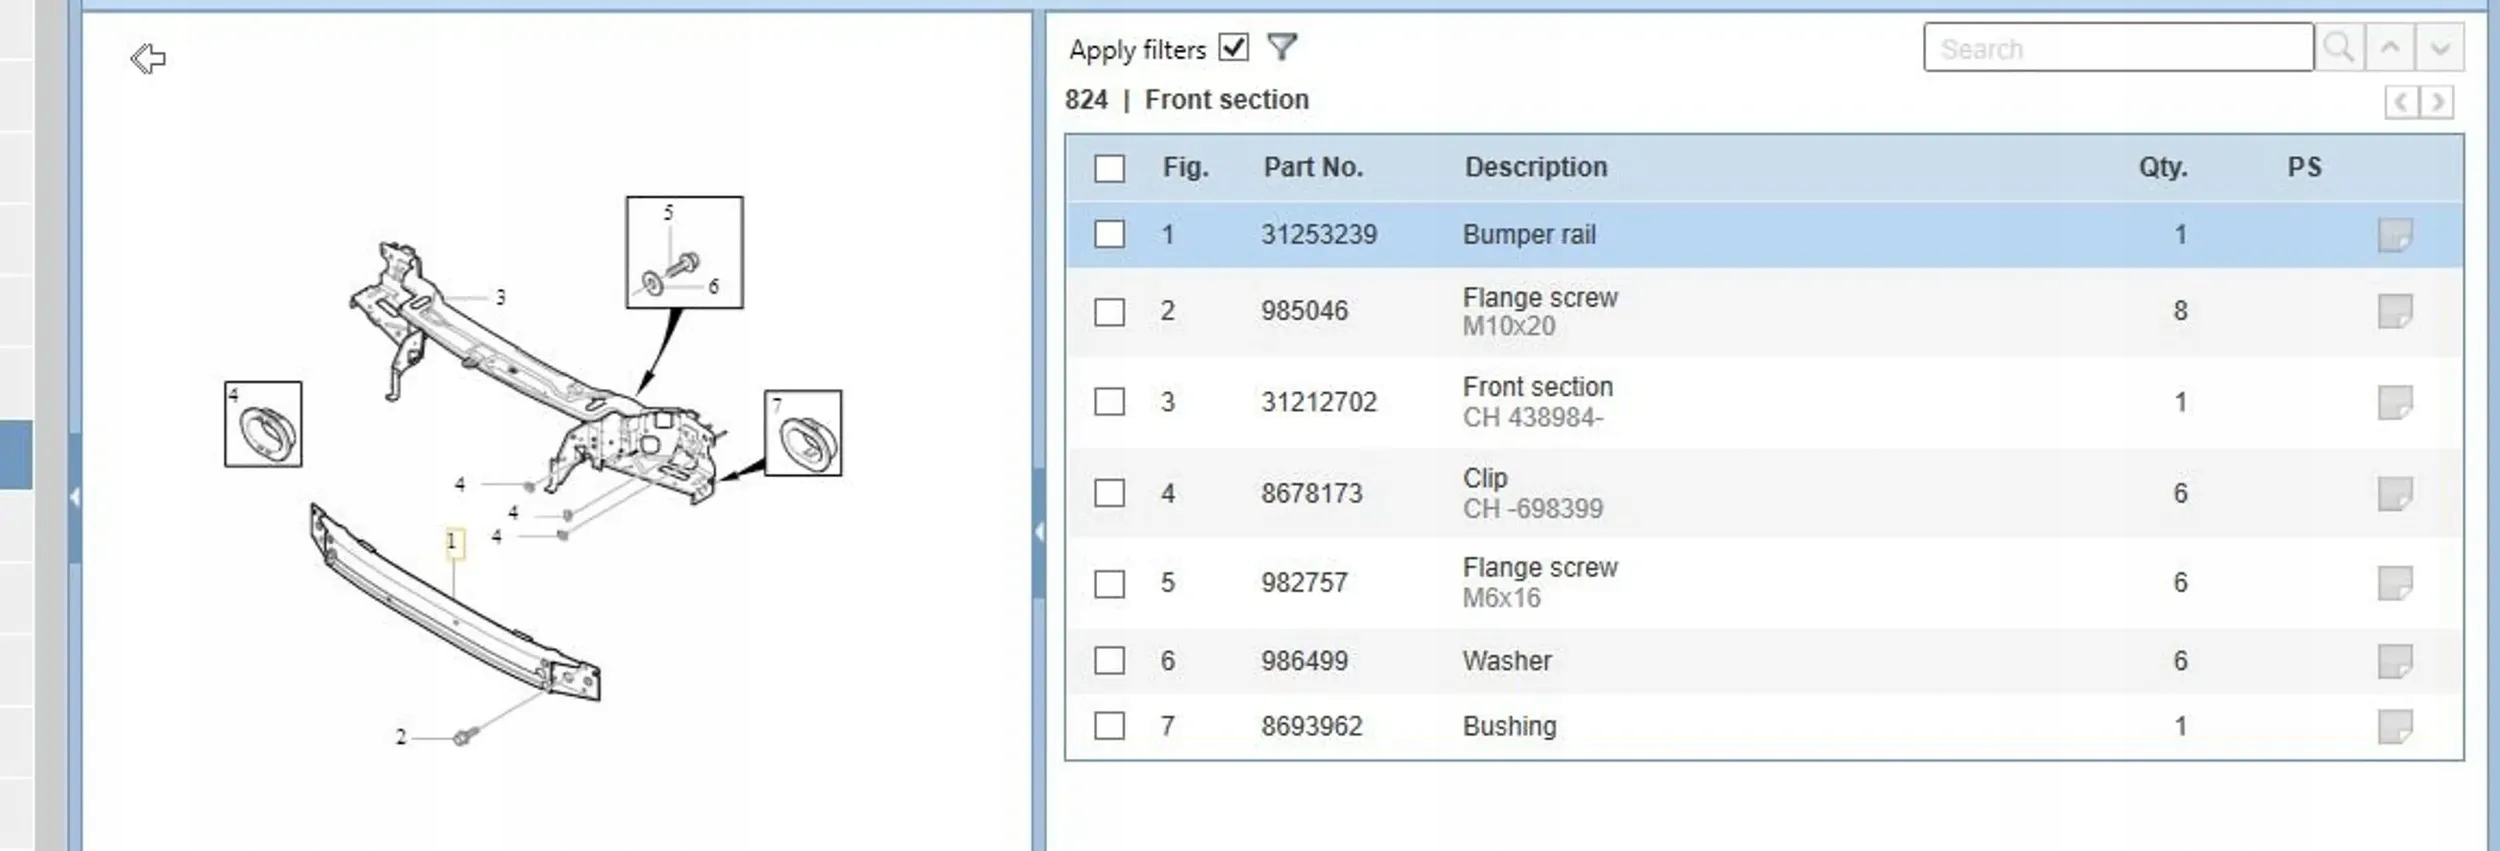
Task: Navigate to the next section chevron
Action: [x=2438, y=102]
